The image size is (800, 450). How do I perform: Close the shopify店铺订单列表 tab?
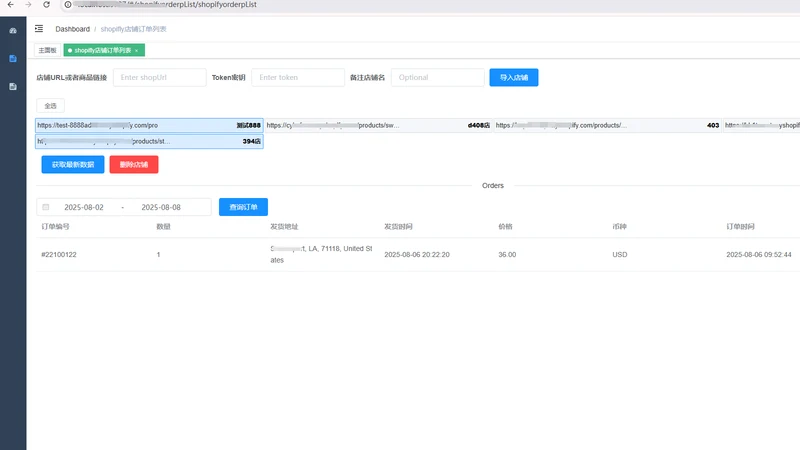point(137,51)
